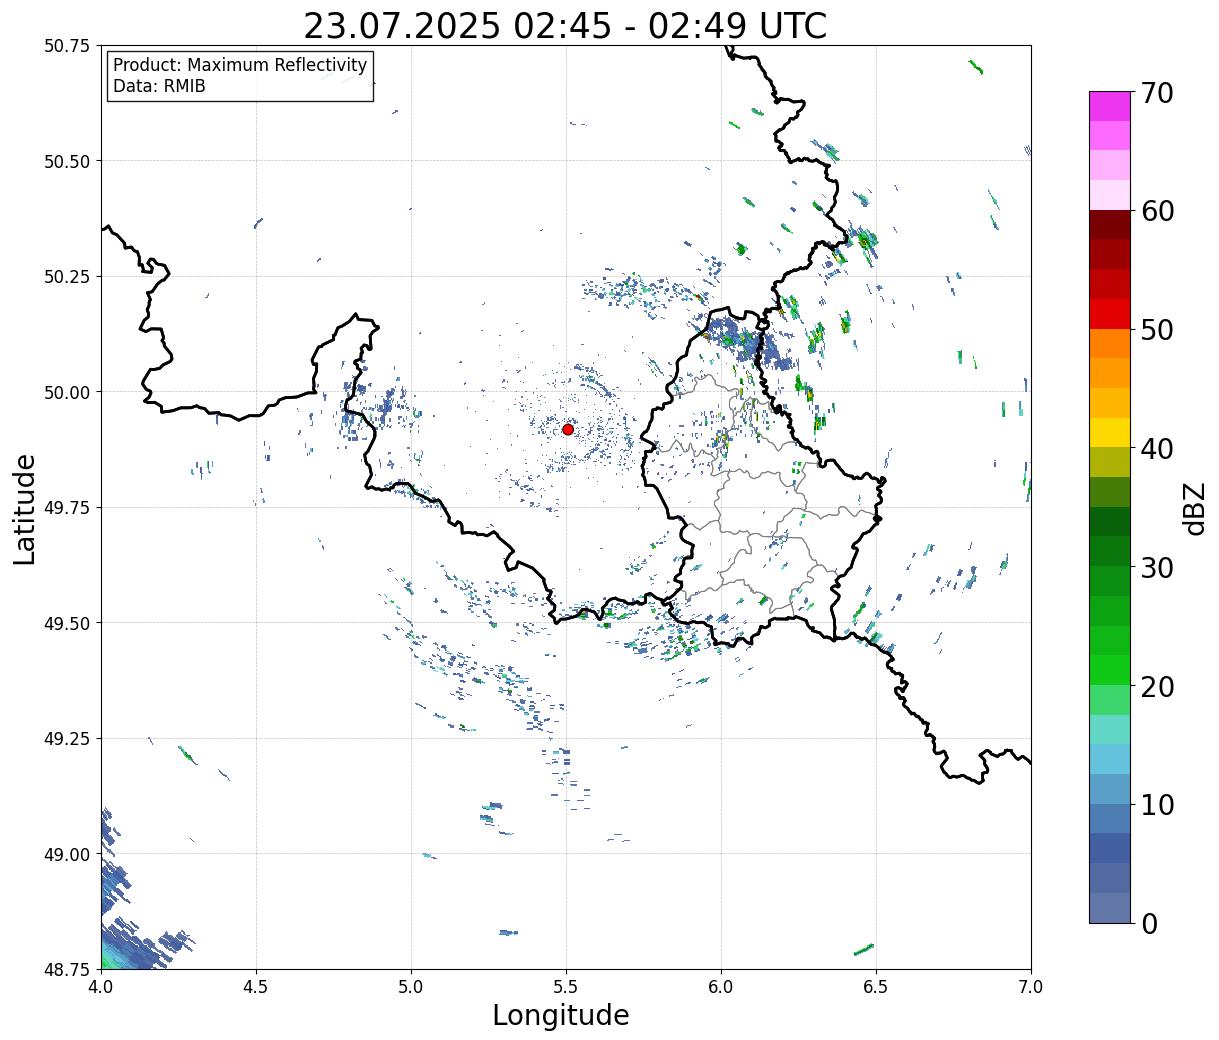Click the latitude tick label 49.25
The width and height of the screenshot is (1219, 1040).
coord(67,739)
